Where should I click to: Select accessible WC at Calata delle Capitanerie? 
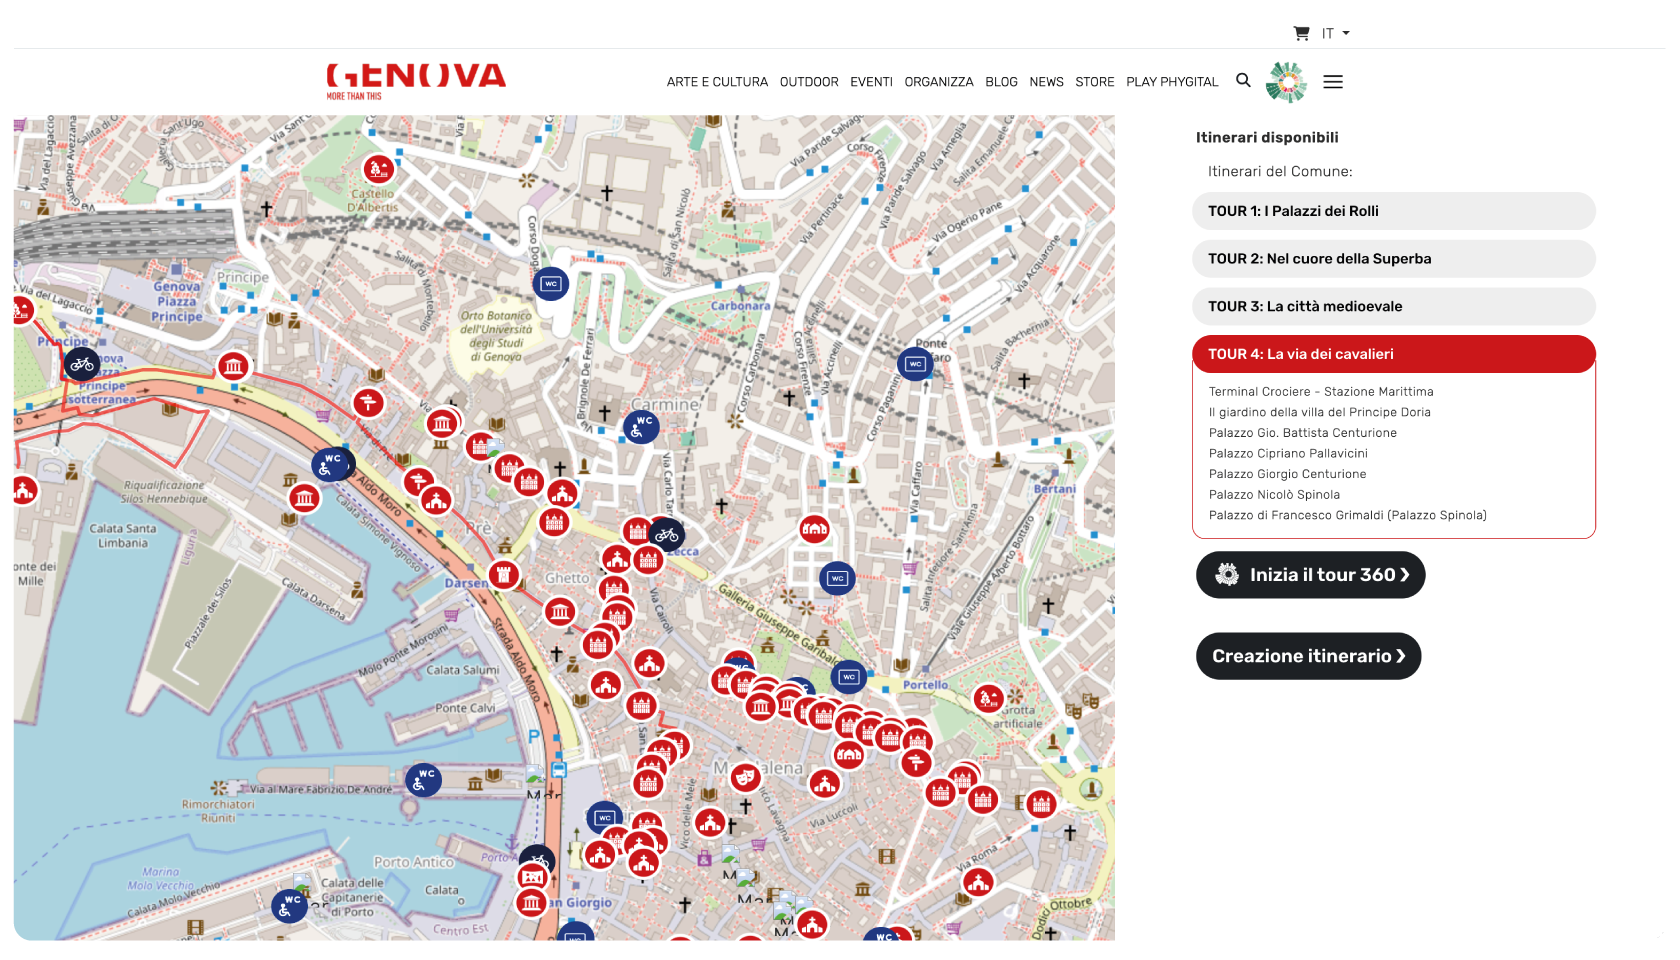[289, 906]
